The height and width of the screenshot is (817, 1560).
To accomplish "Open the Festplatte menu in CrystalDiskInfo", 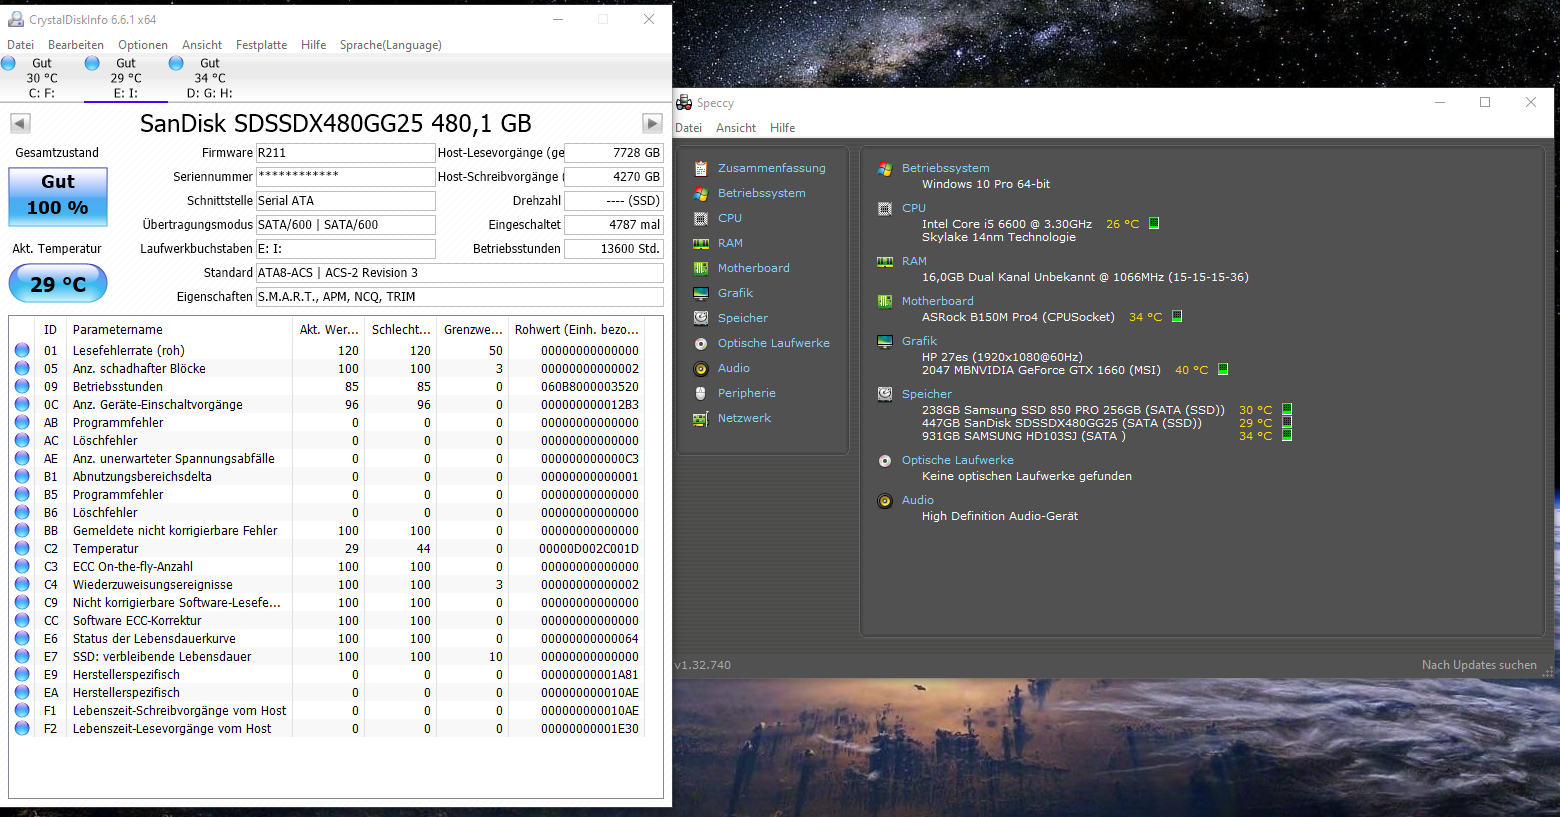I will (x=261, y=44).
